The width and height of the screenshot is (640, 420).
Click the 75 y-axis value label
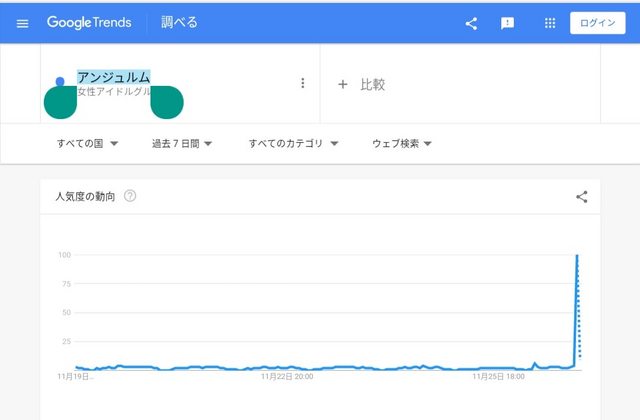(x=67, y=284)
